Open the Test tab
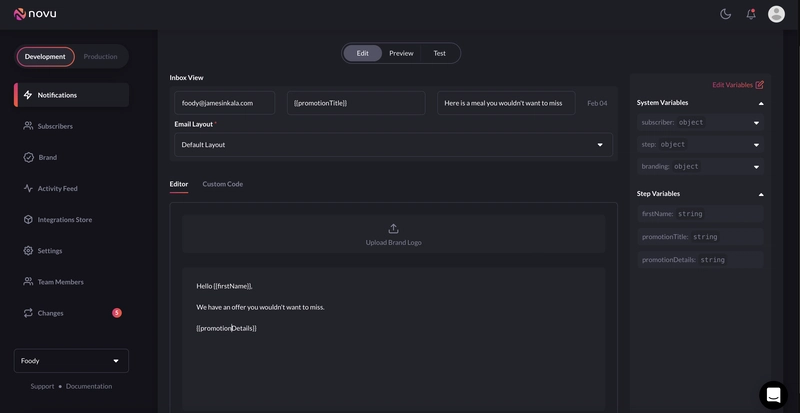 pyautogui.click(x=439, y=53)
